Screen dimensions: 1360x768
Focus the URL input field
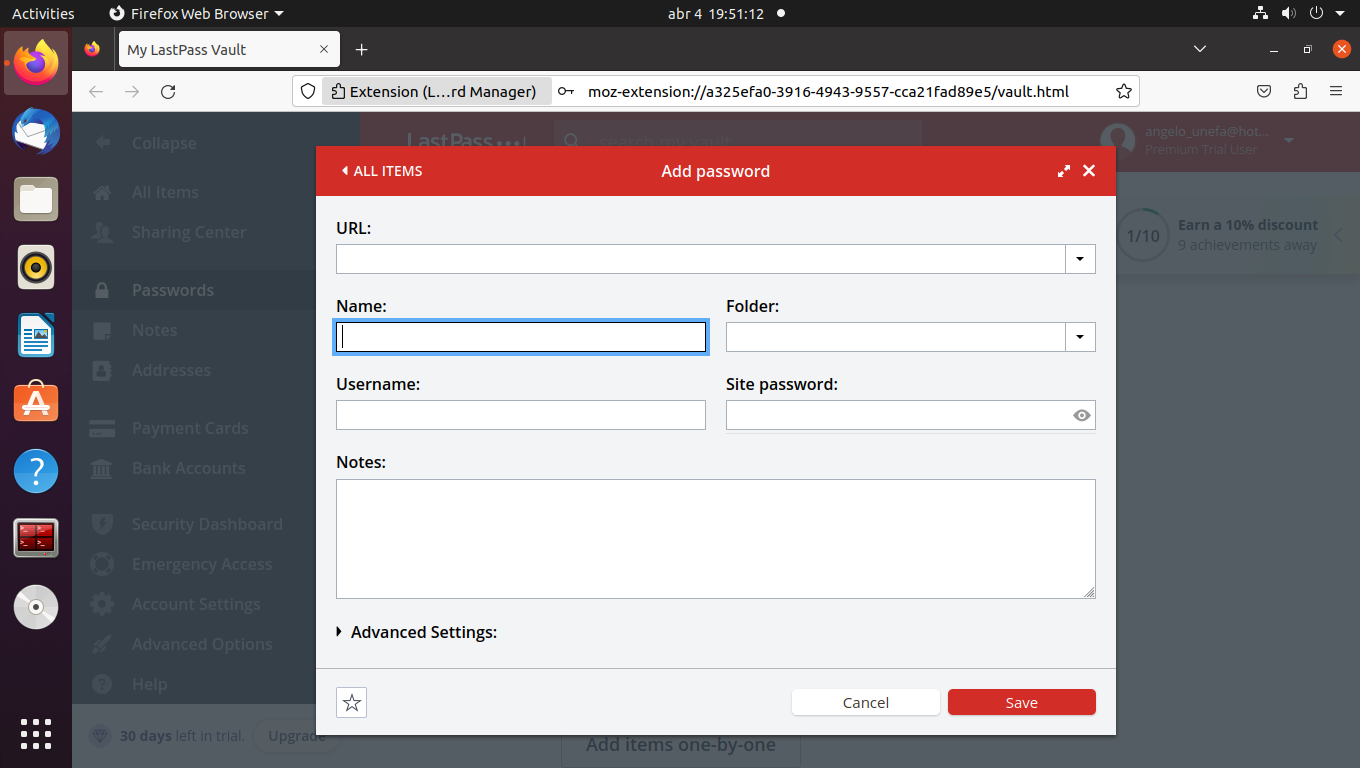(x=701, y=259)
